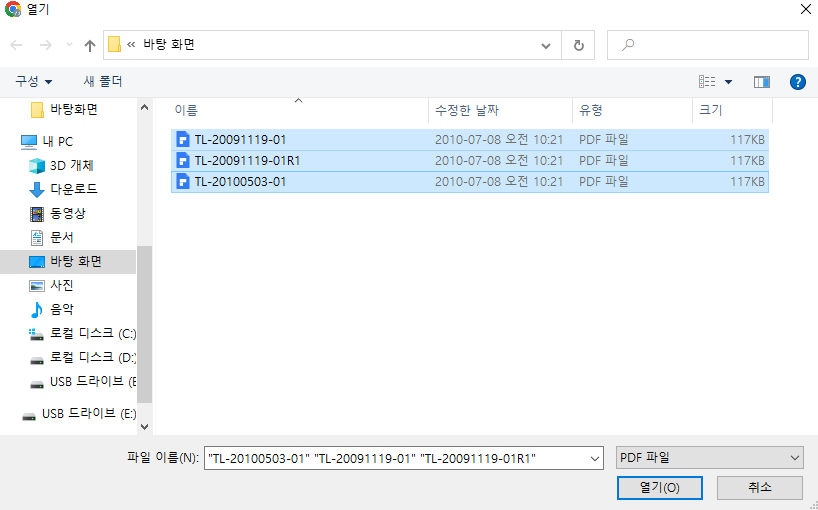
Task: Select file TL-20100503-01
Action: tap(470, 181)
